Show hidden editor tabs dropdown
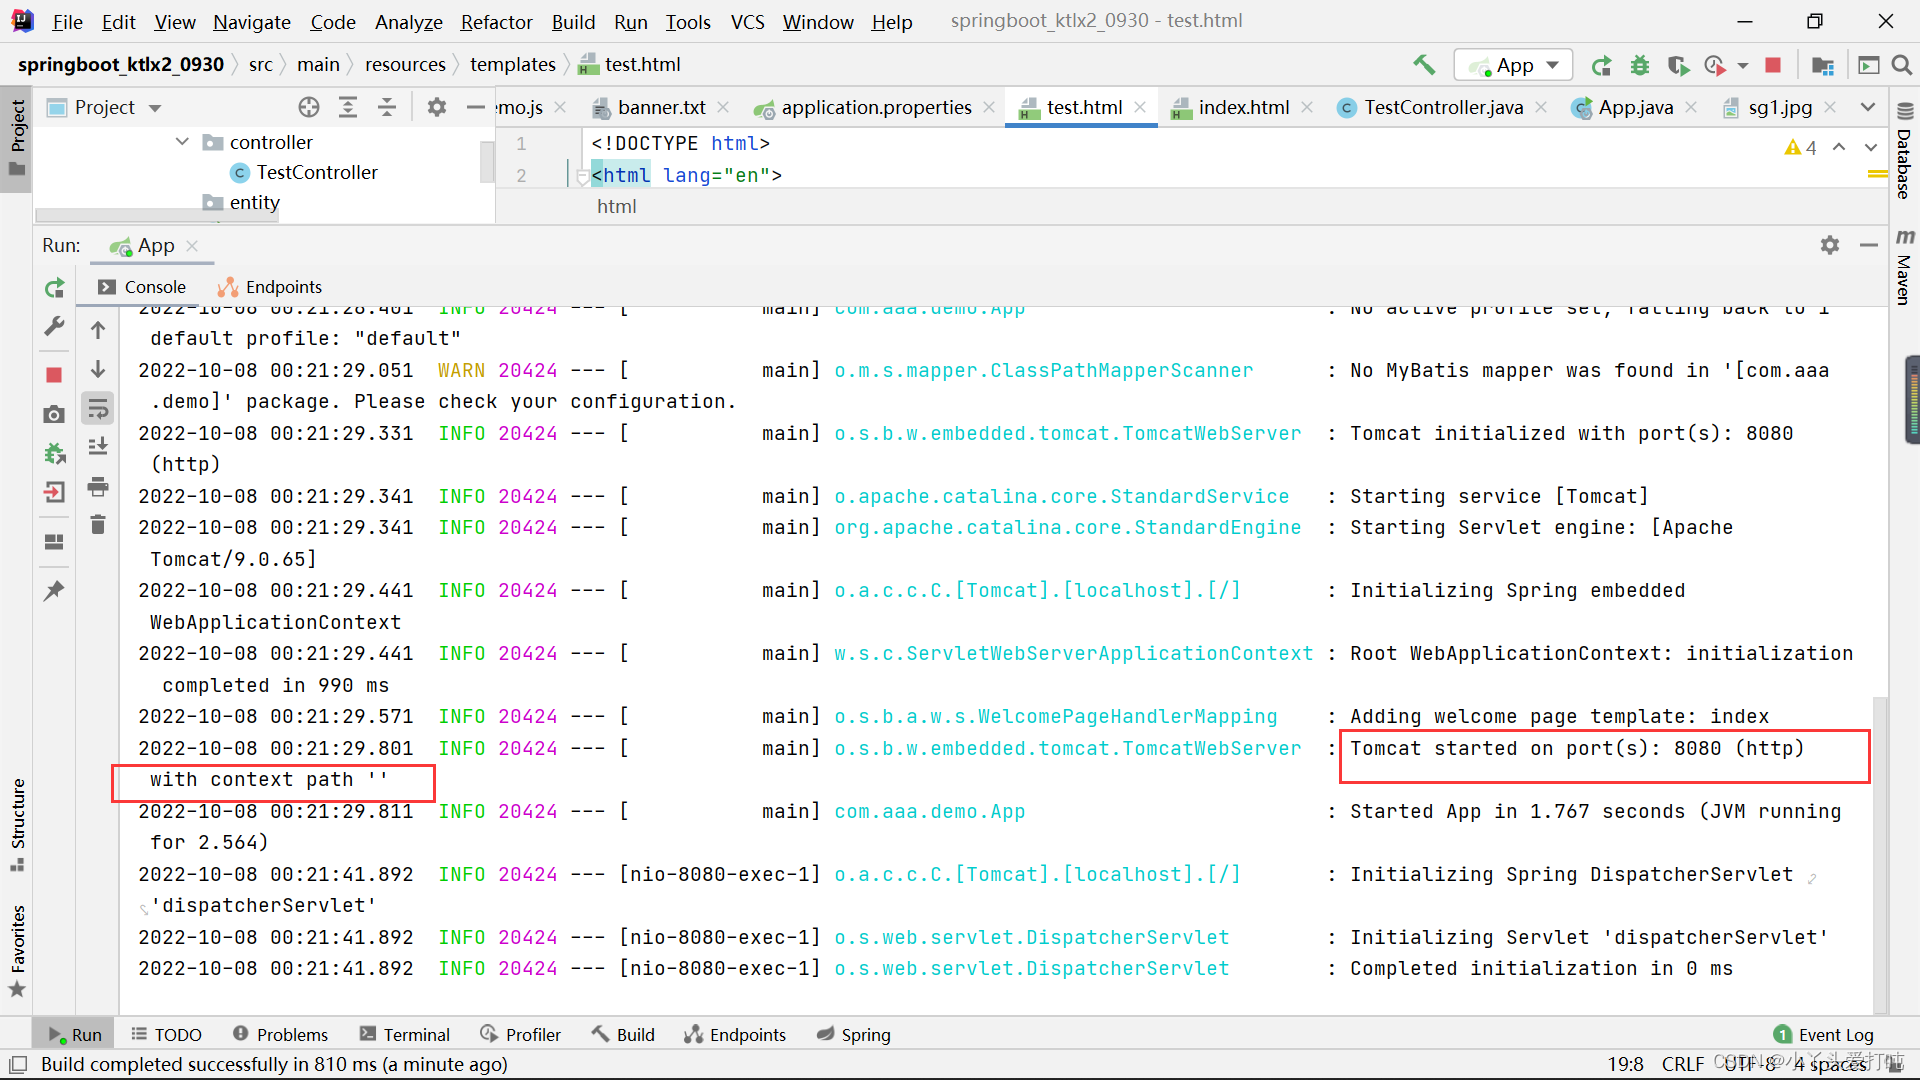The image size is (1920, 1080). click(x=1868, y=107)
